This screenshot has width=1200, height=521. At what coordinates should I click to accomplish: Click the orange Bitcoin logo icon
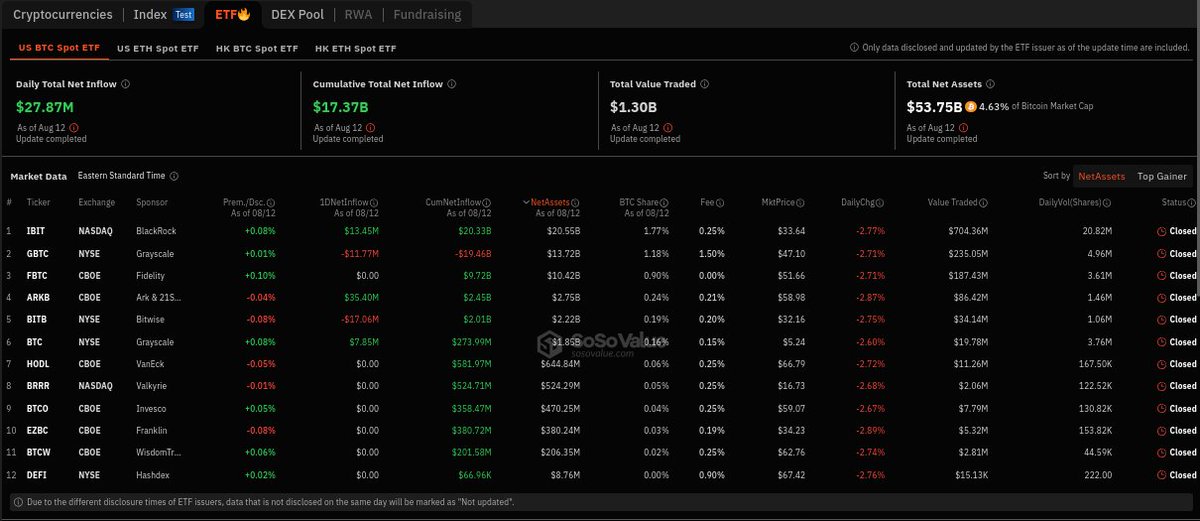pyautogui.click(x=971, y=106)
